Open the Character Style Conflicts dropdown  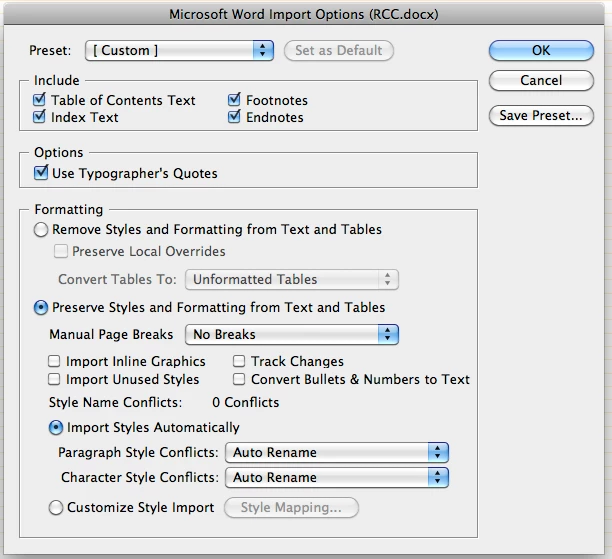[336, 477]
